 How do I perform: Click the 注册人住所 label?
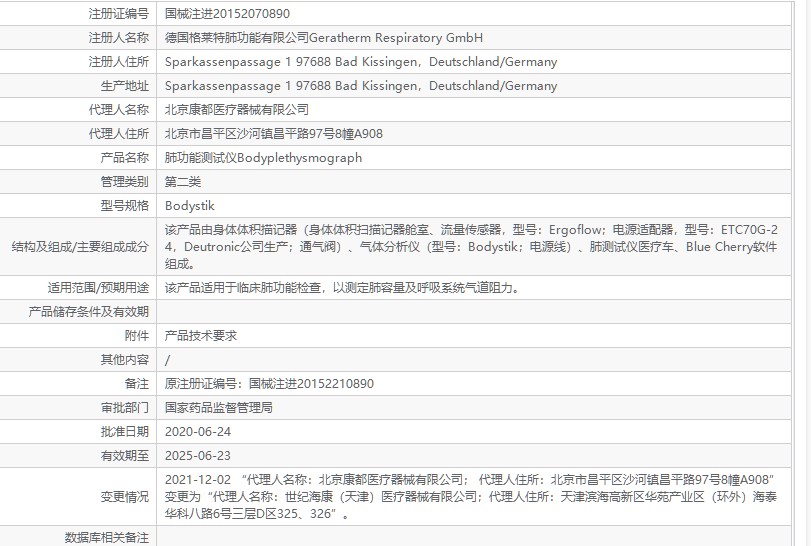pyautogui.click(x=118, y=62)
